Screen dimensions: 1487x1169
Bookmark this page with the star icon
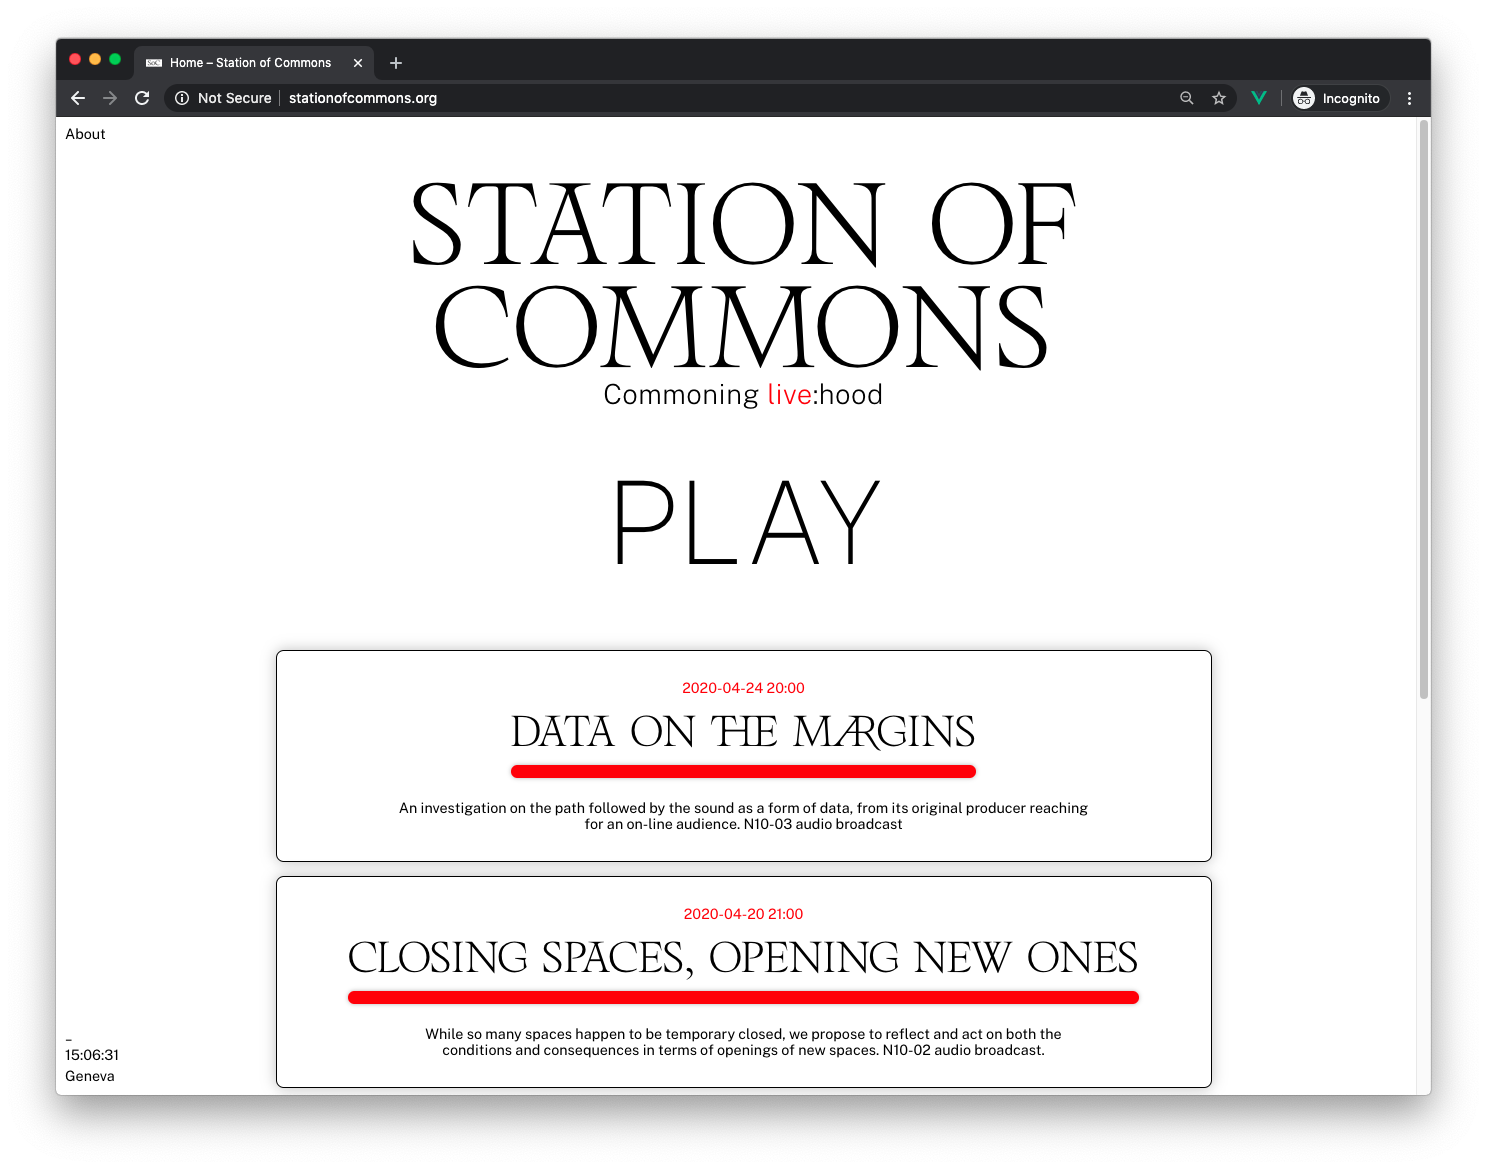(1219, 98)
